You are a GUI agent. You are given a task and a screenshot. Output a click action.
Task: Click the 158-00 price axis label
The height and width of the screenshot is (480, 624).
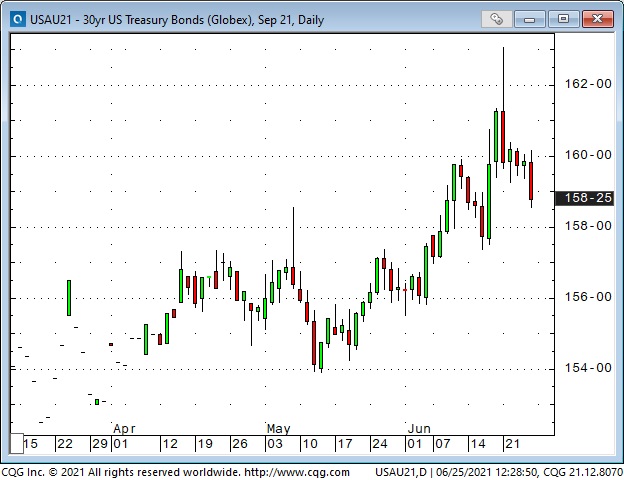tap(588, 226)
